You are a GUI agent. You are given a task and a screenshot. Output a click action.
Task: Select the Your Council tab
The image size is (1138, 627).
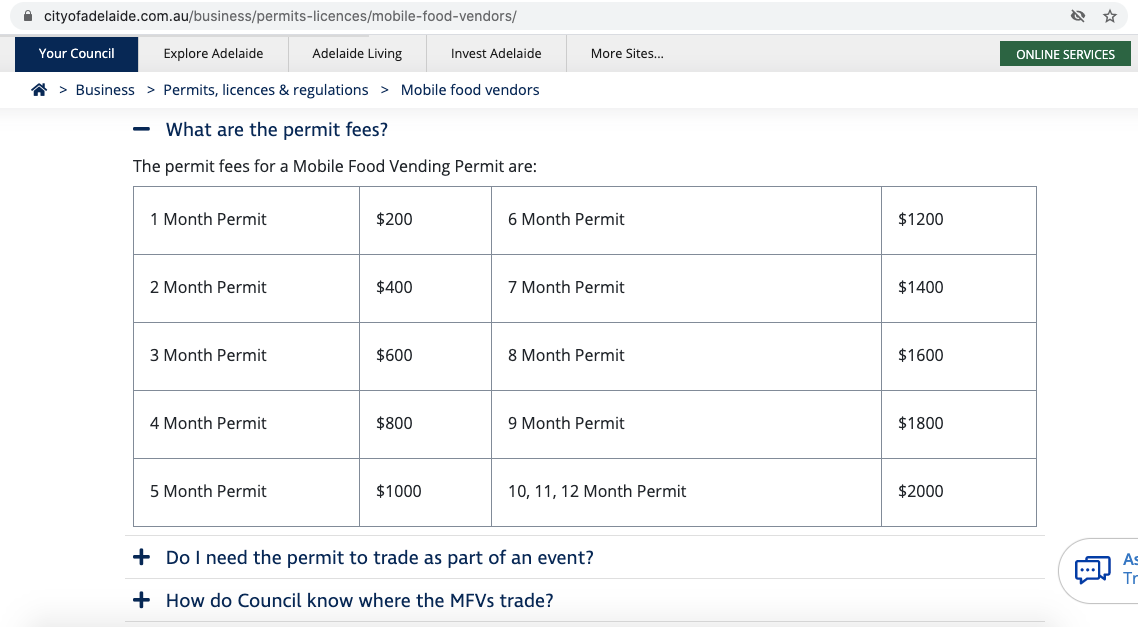(x=77, y=54)
